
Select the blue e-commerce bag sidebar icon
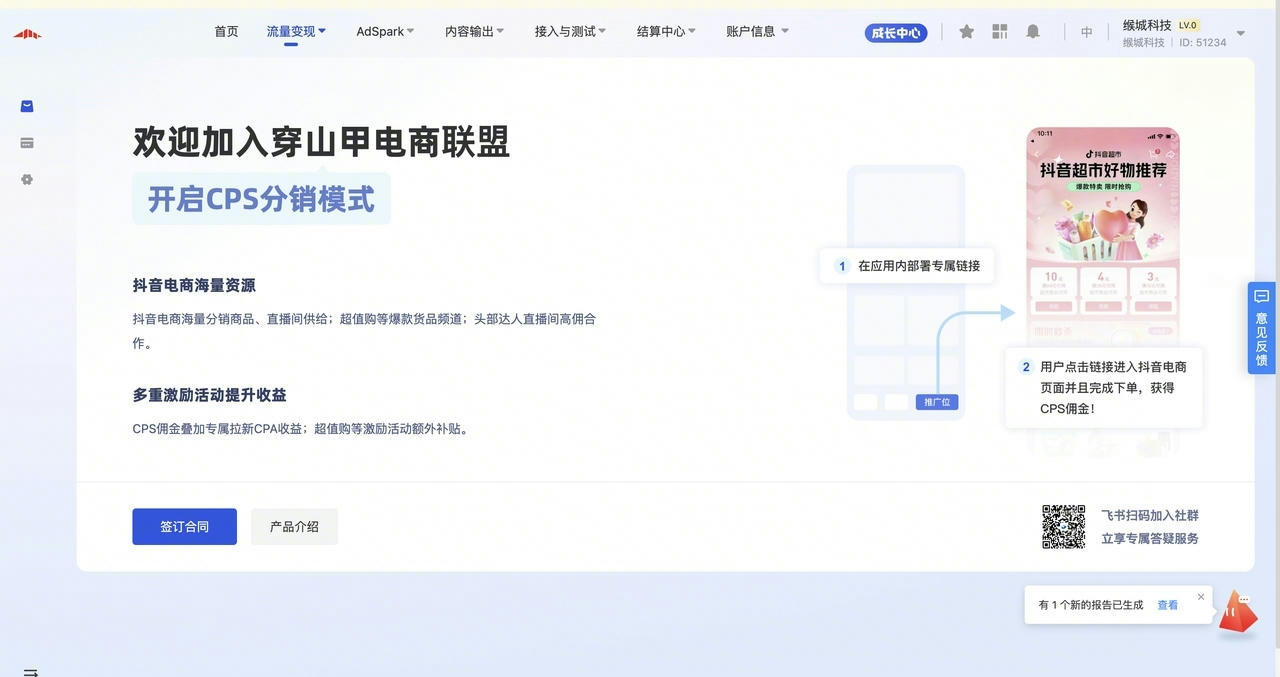(27, 106)
